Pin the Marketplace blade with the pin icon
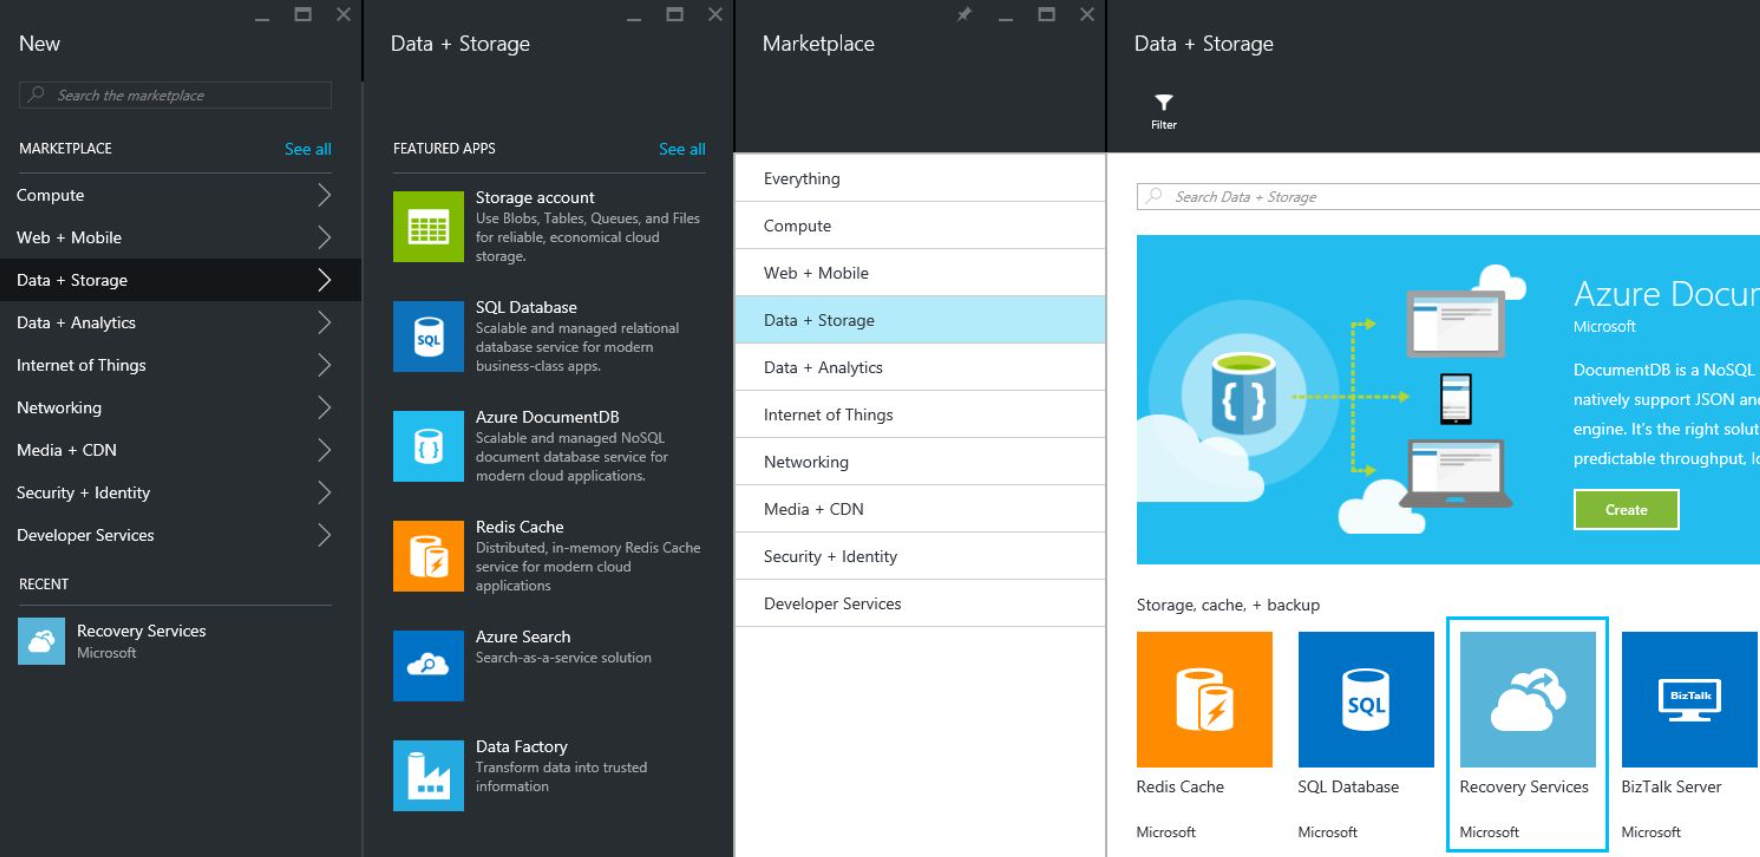Viewport: 1760px width, 857px height. pos(964,14)
